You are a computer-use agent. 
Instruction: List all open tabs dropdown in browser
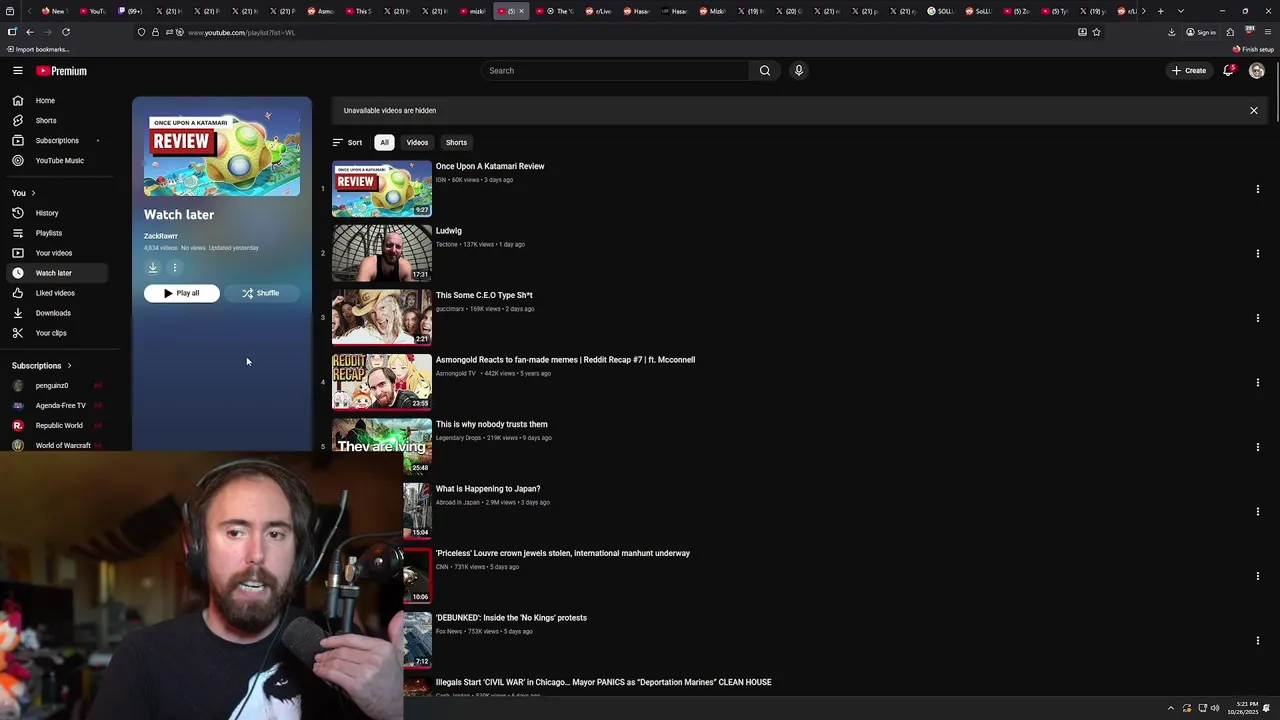pos(1181,11)
